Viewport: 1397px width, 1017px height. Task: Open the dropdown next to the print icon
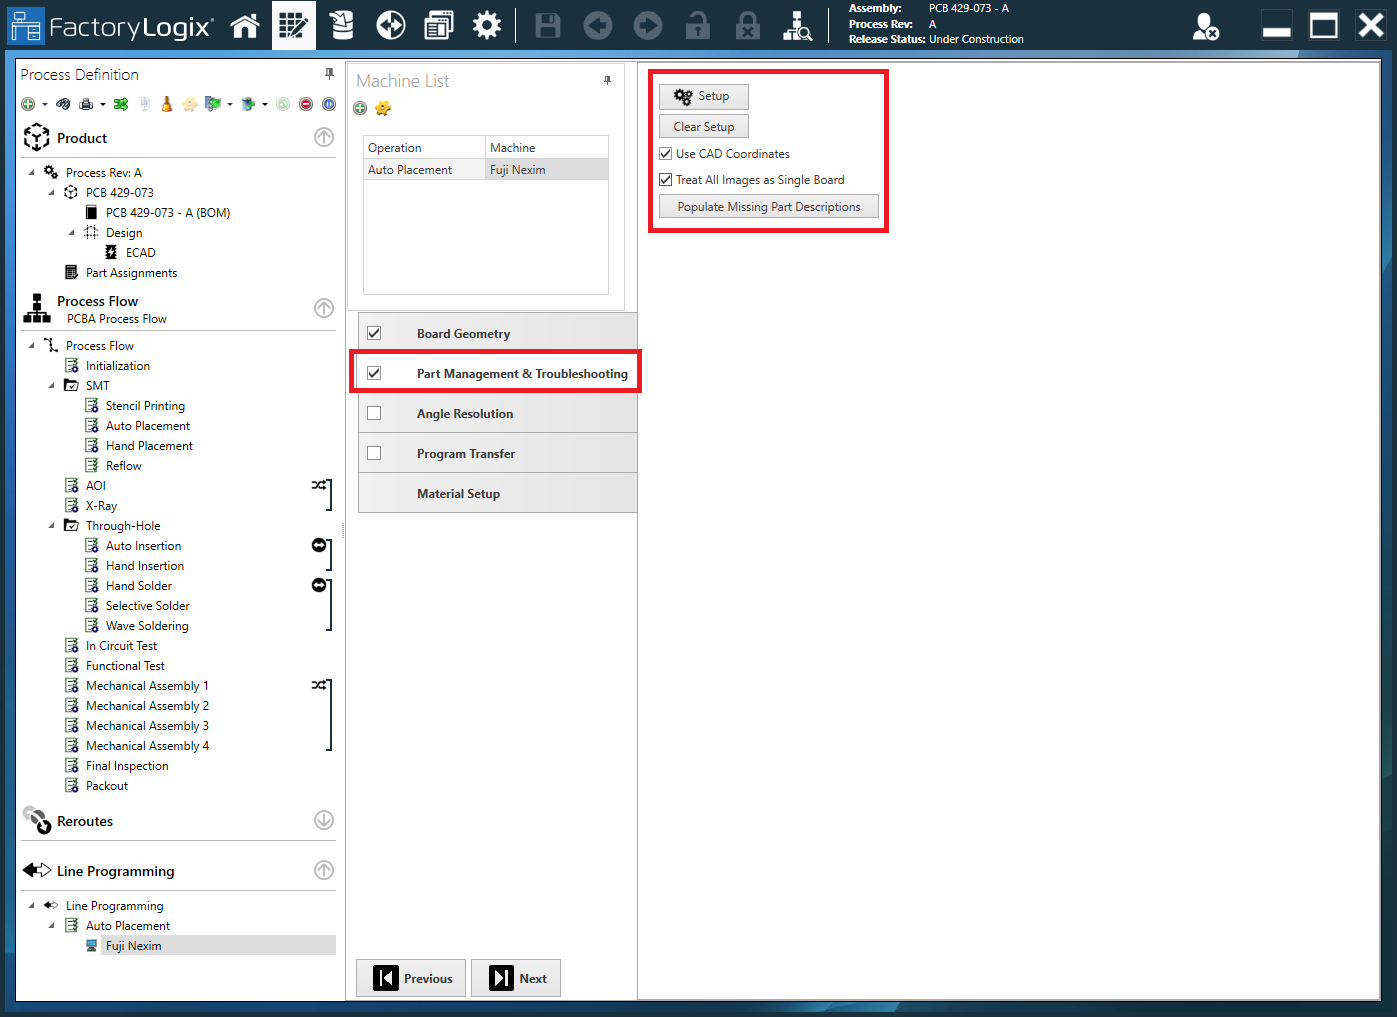click(102, 103)
